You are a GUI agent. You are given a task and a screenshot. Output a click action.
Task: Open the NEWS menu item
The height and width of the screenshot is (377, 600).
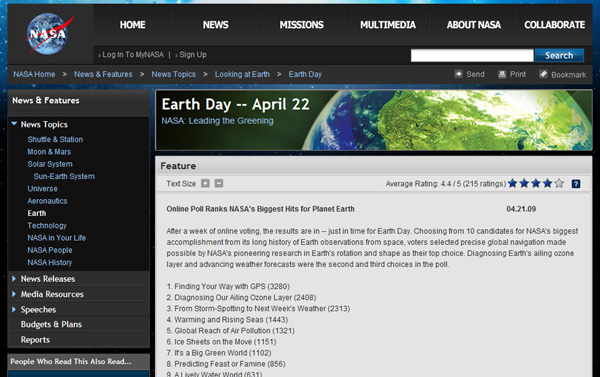click(x=215, y=25)
